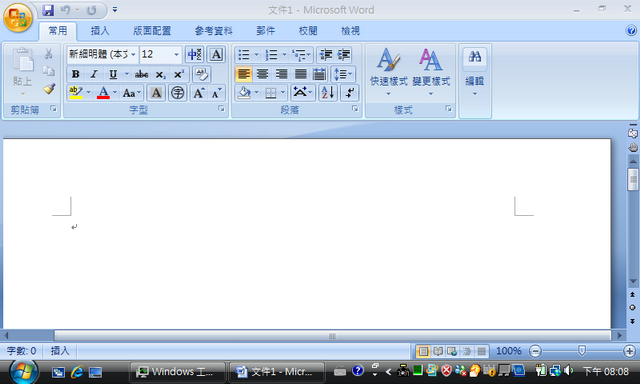Apply subscript formatting

160,74
